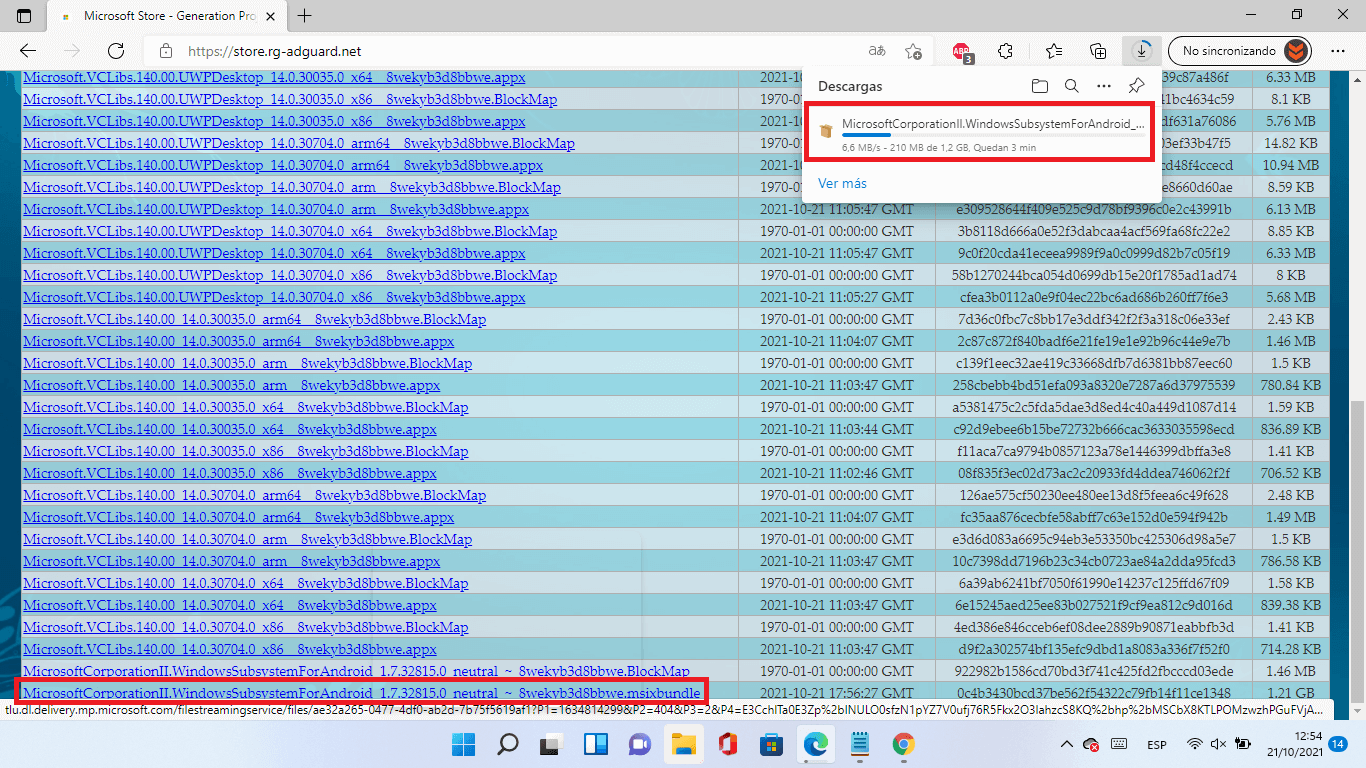Open the Collections panel
The width and height of the screenshot is (1366, 768).
coord(1098,51)
